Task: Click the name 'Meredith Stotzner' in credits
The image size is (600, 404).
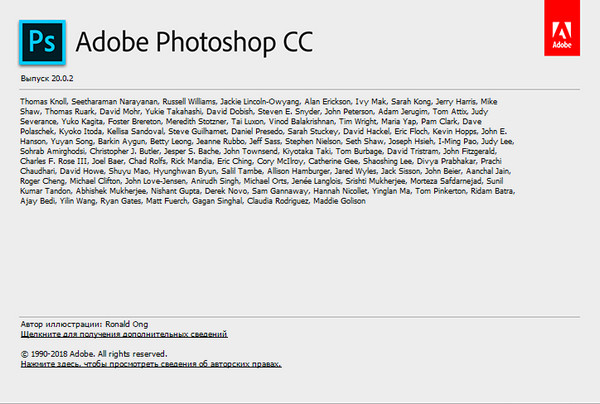Action: (196, 121)
